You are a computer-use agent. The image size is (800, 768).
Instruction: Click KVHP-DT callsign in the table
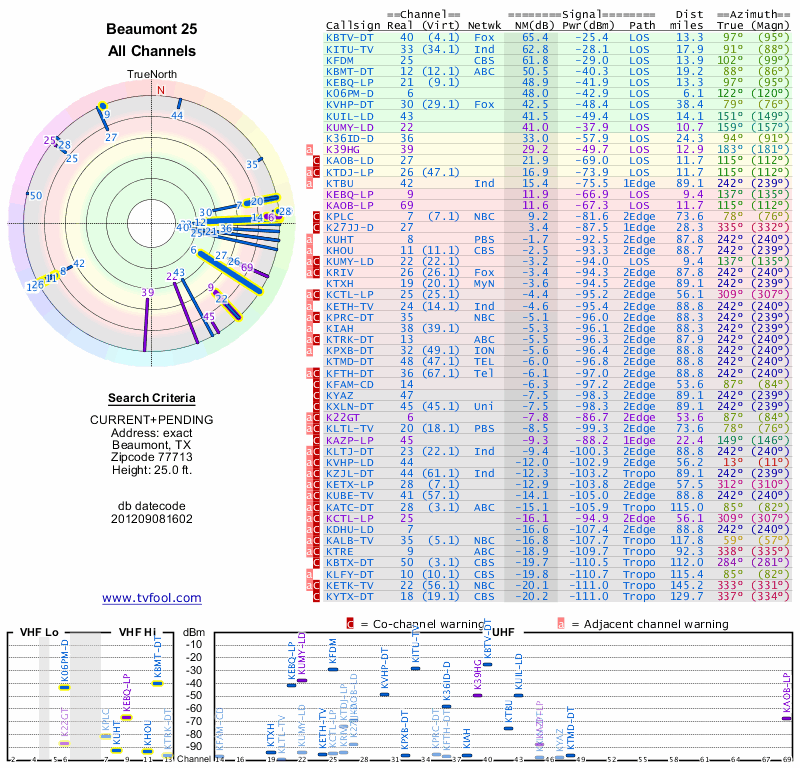[350, 105]
